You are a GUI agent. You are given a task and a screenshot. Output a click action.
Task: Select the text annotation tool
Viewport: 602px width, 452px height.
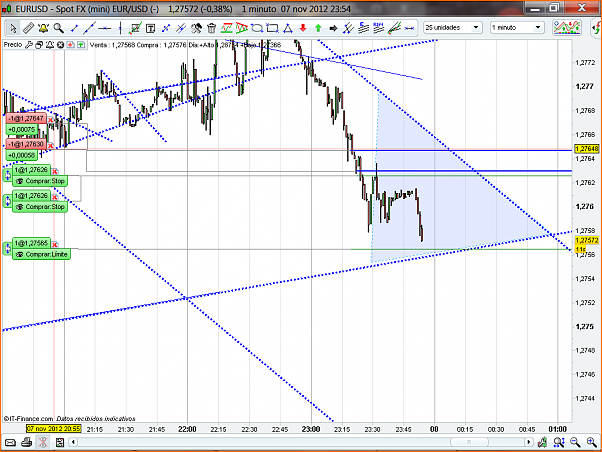pos(150,28)
